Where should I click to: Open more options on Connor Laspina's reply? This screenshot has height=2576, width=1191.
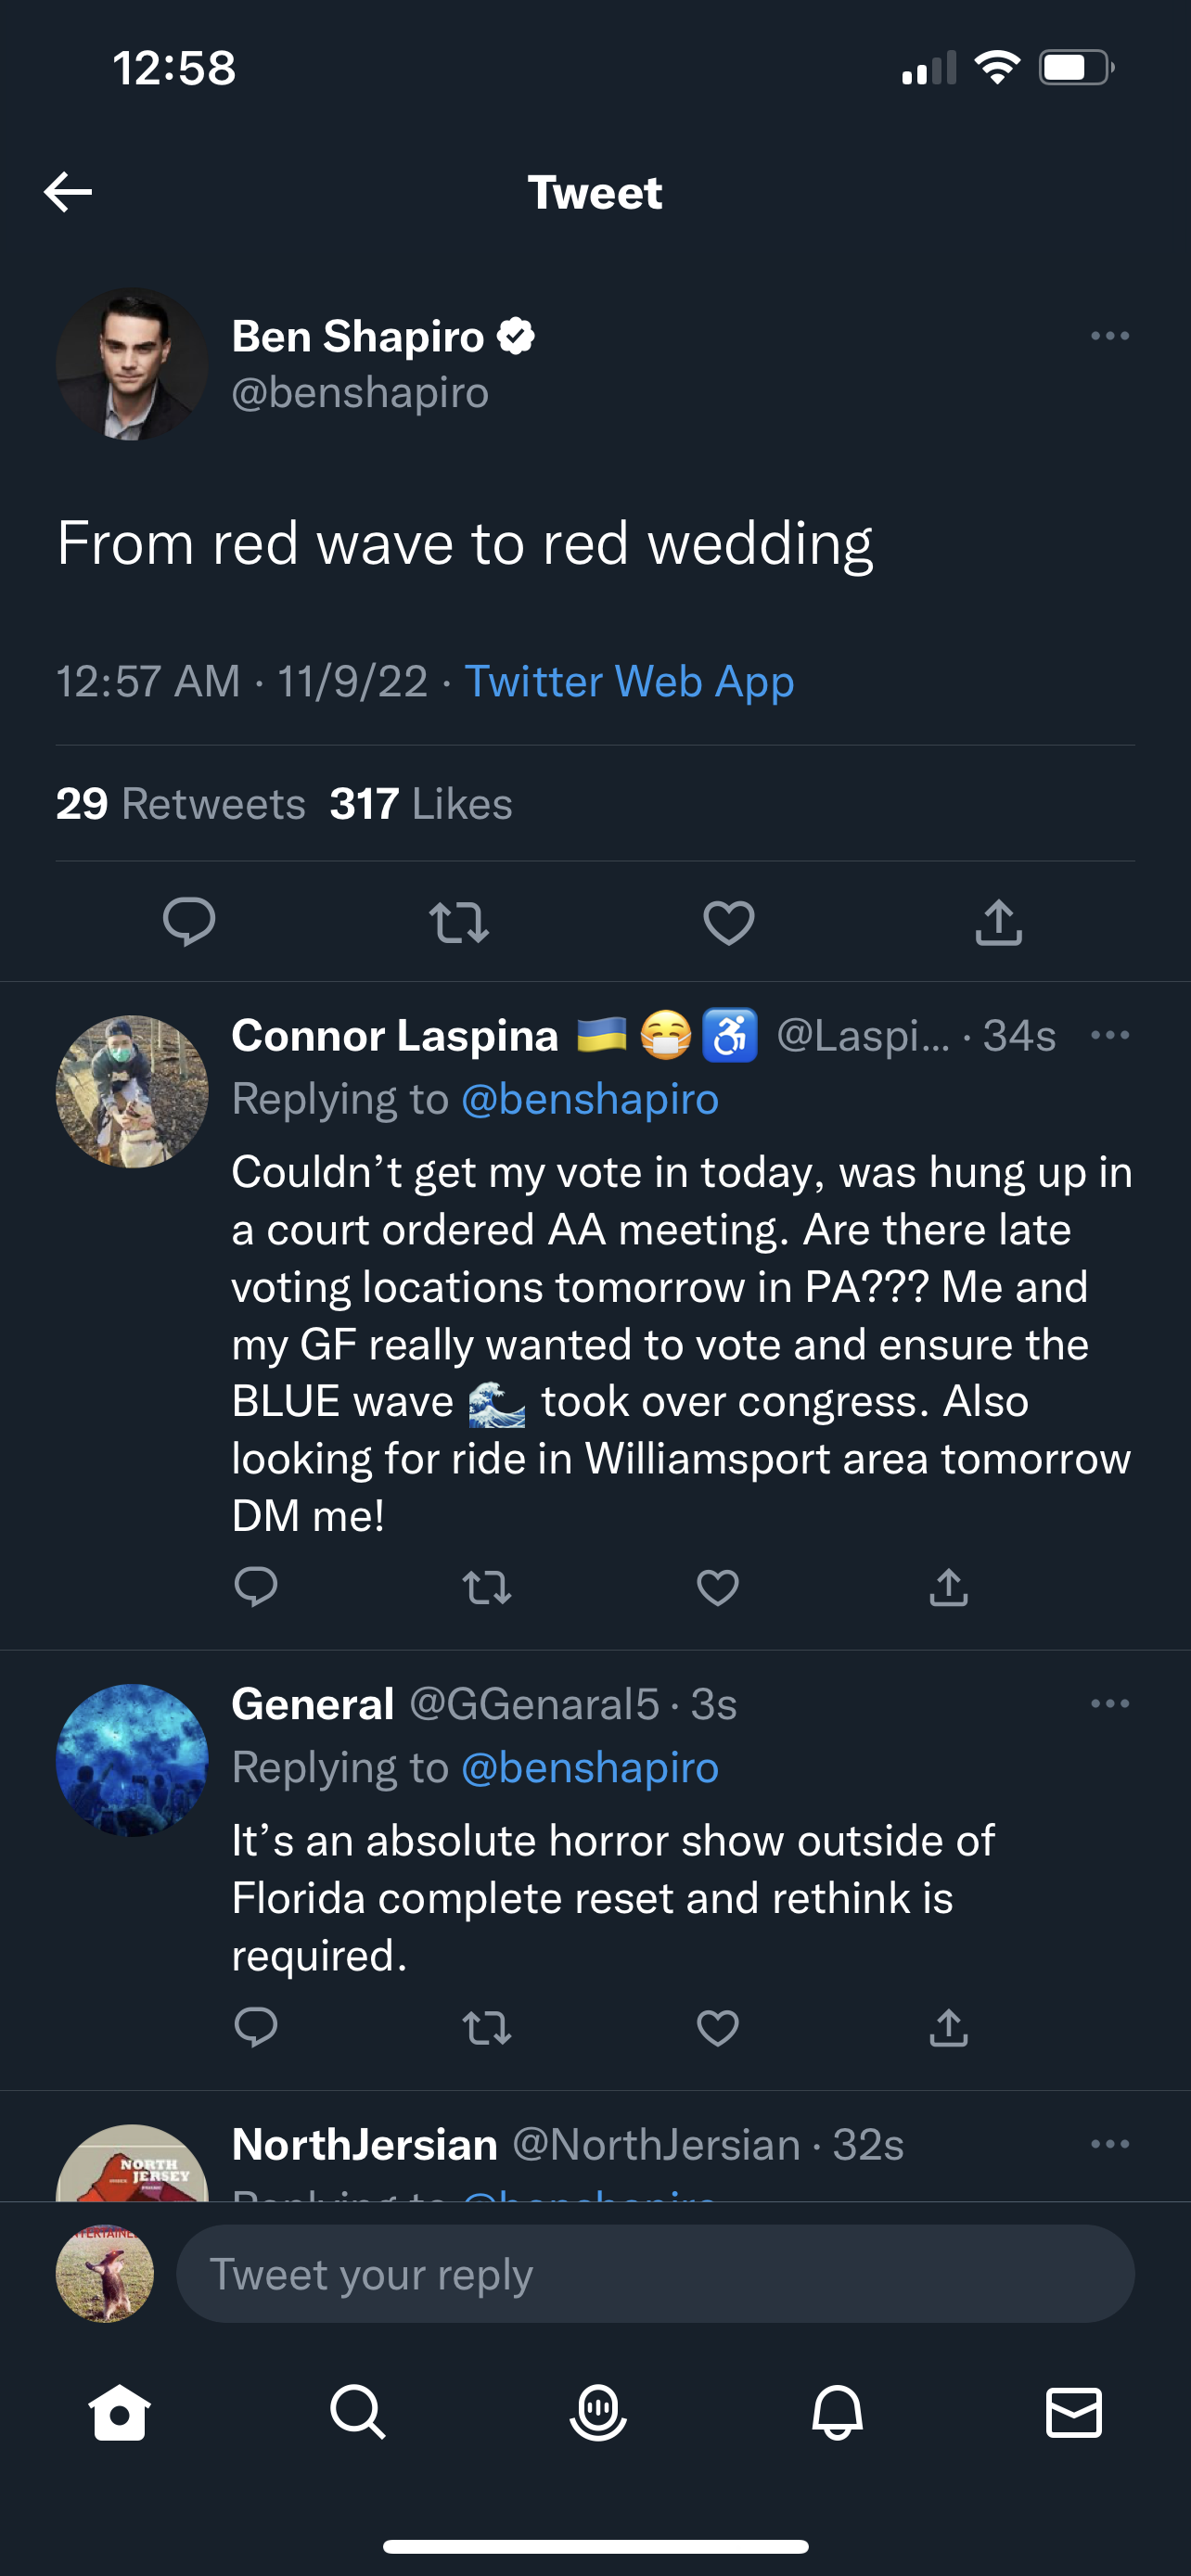[1109, 1035]
